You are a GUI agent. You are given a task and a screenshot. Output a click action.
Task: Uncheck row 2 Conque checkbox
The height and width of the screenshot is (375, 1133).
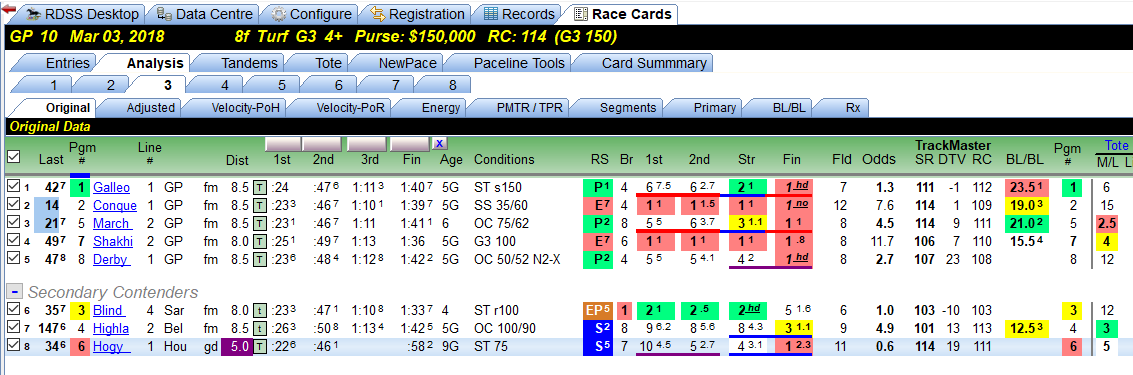(x=13, y=205)
